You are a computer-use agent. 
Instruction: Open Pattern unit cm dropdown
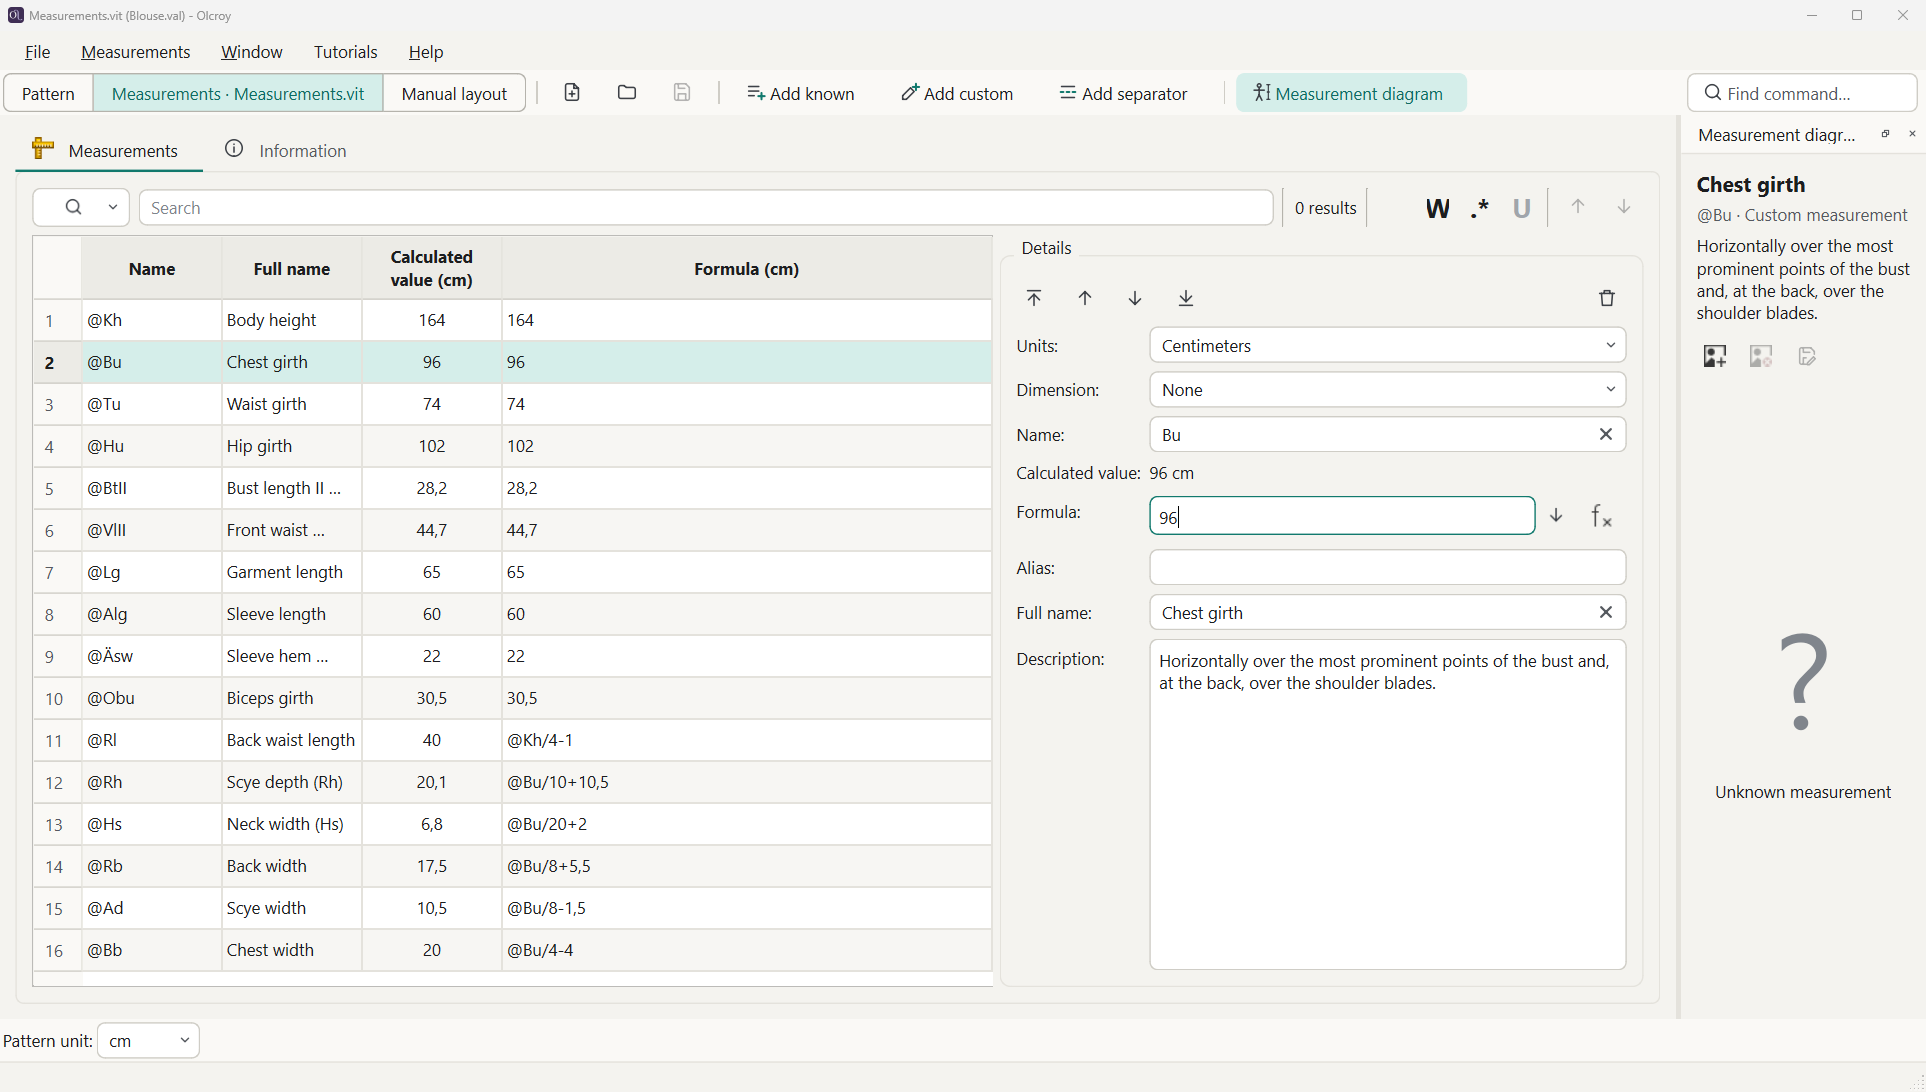coord(149,1041)
